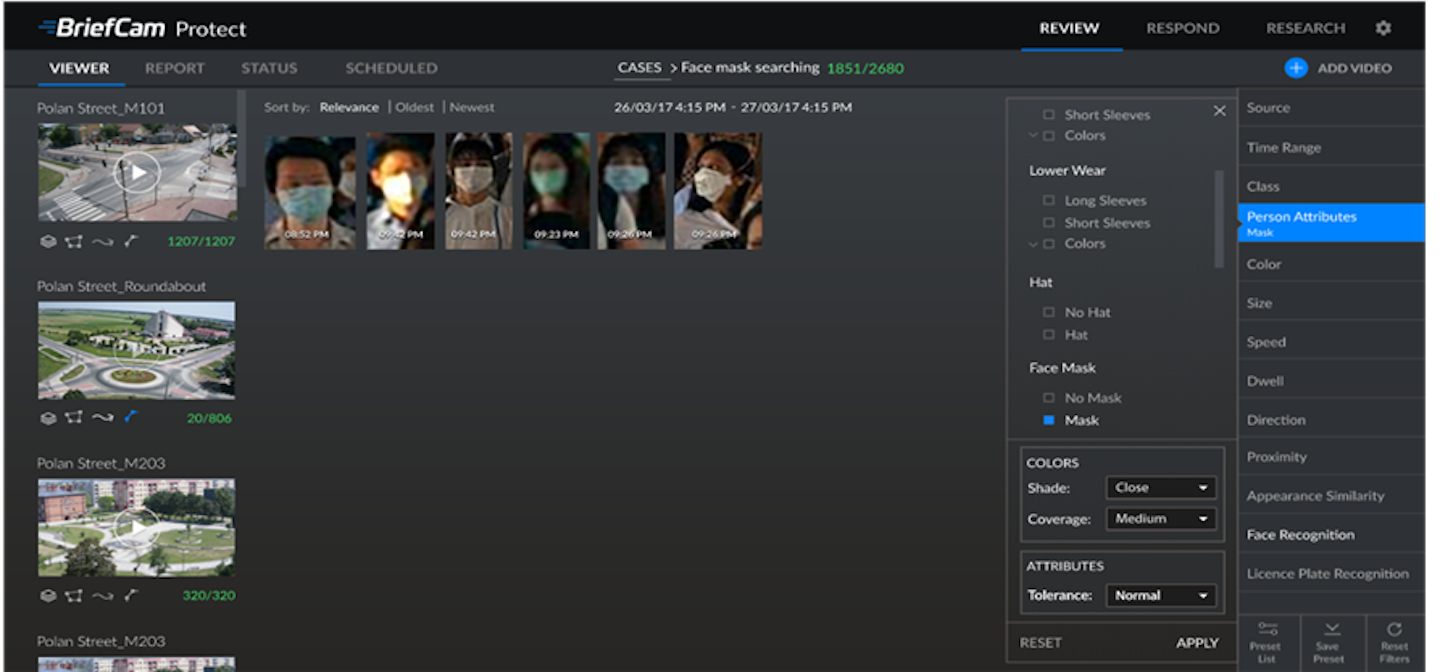The image size is (1440, 672).
Task: Enable Long Sleeves under Lower Wear
Action: coord(1049,200)
